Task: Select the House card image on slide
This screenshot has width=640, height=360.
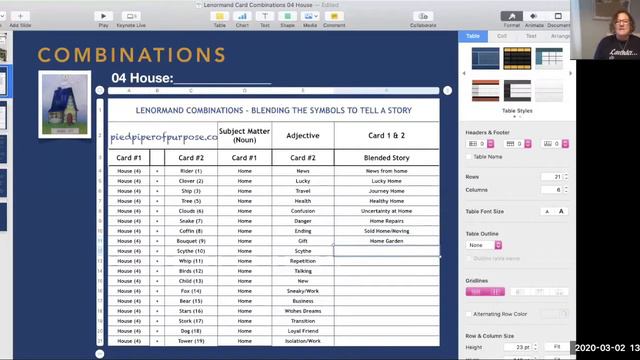Action: [65, 104]
